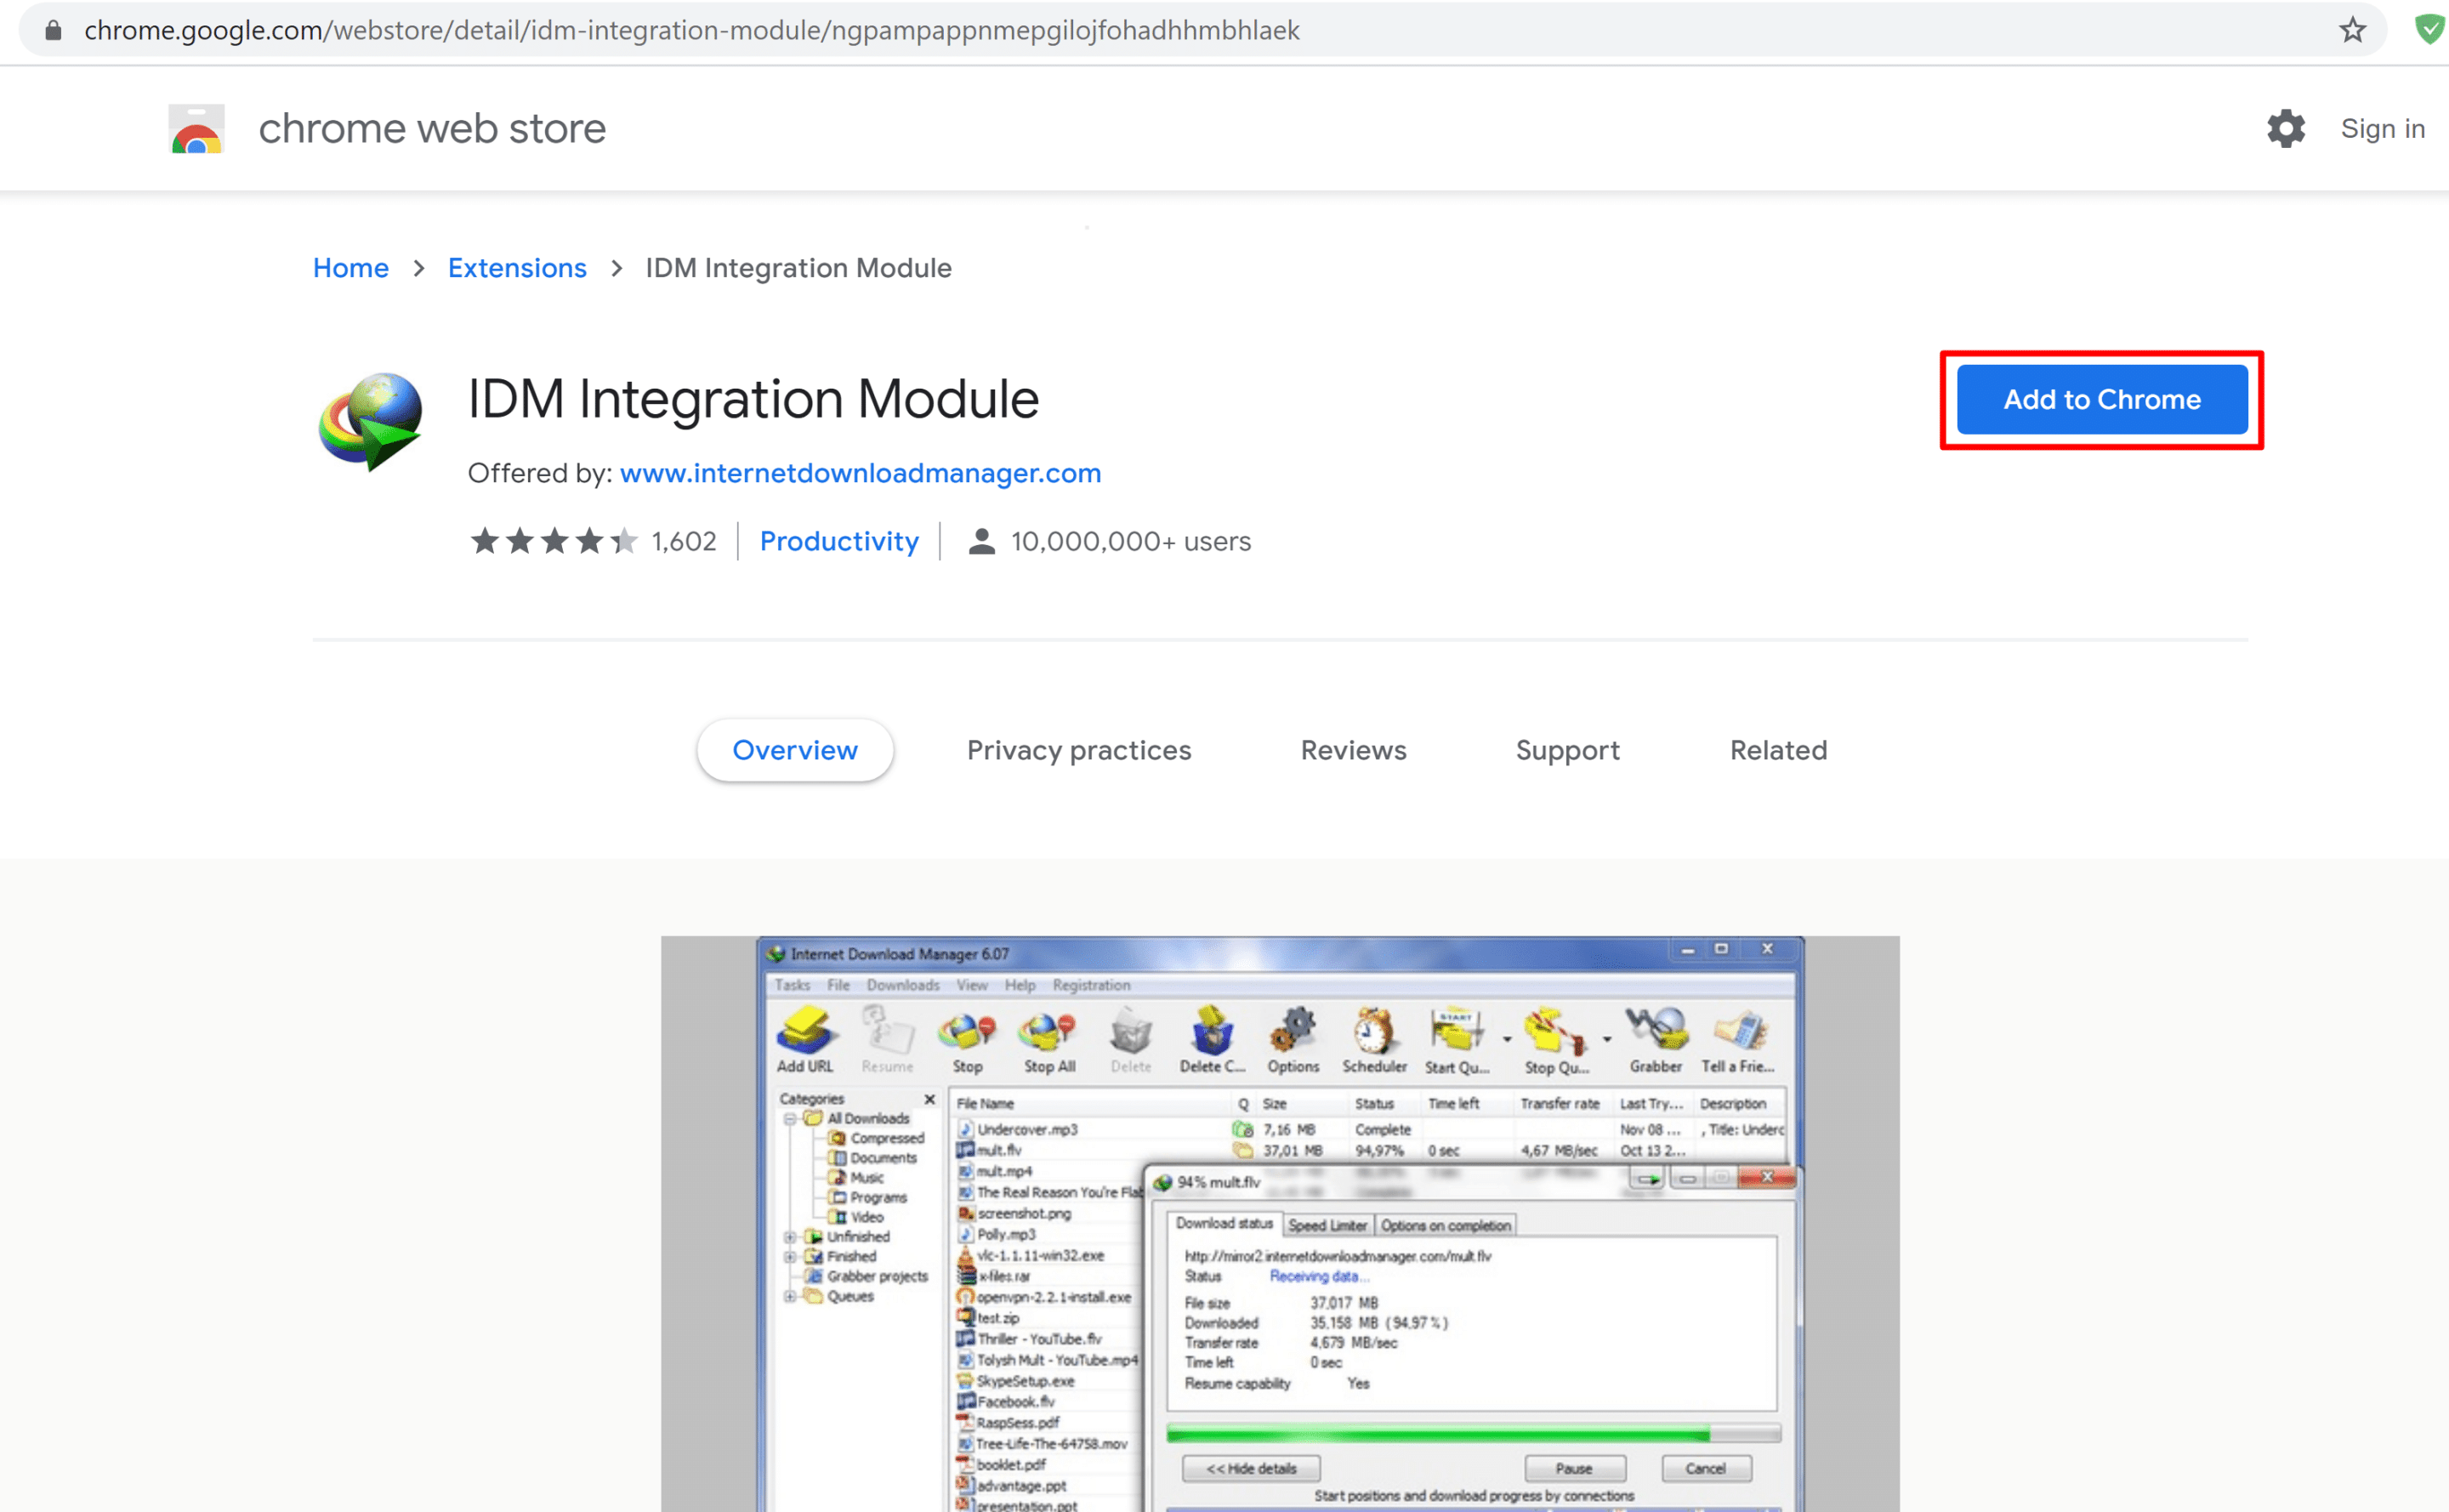Open the Reviews tab
Image resolution: width=2449 pixels, height=1512 pixels.
[1352, 750]
